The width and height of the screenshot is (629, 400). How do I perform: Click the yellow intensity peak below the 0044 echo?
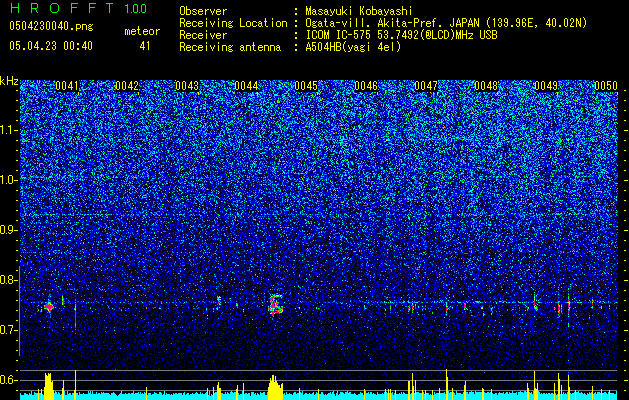click(x=275, y=387)
